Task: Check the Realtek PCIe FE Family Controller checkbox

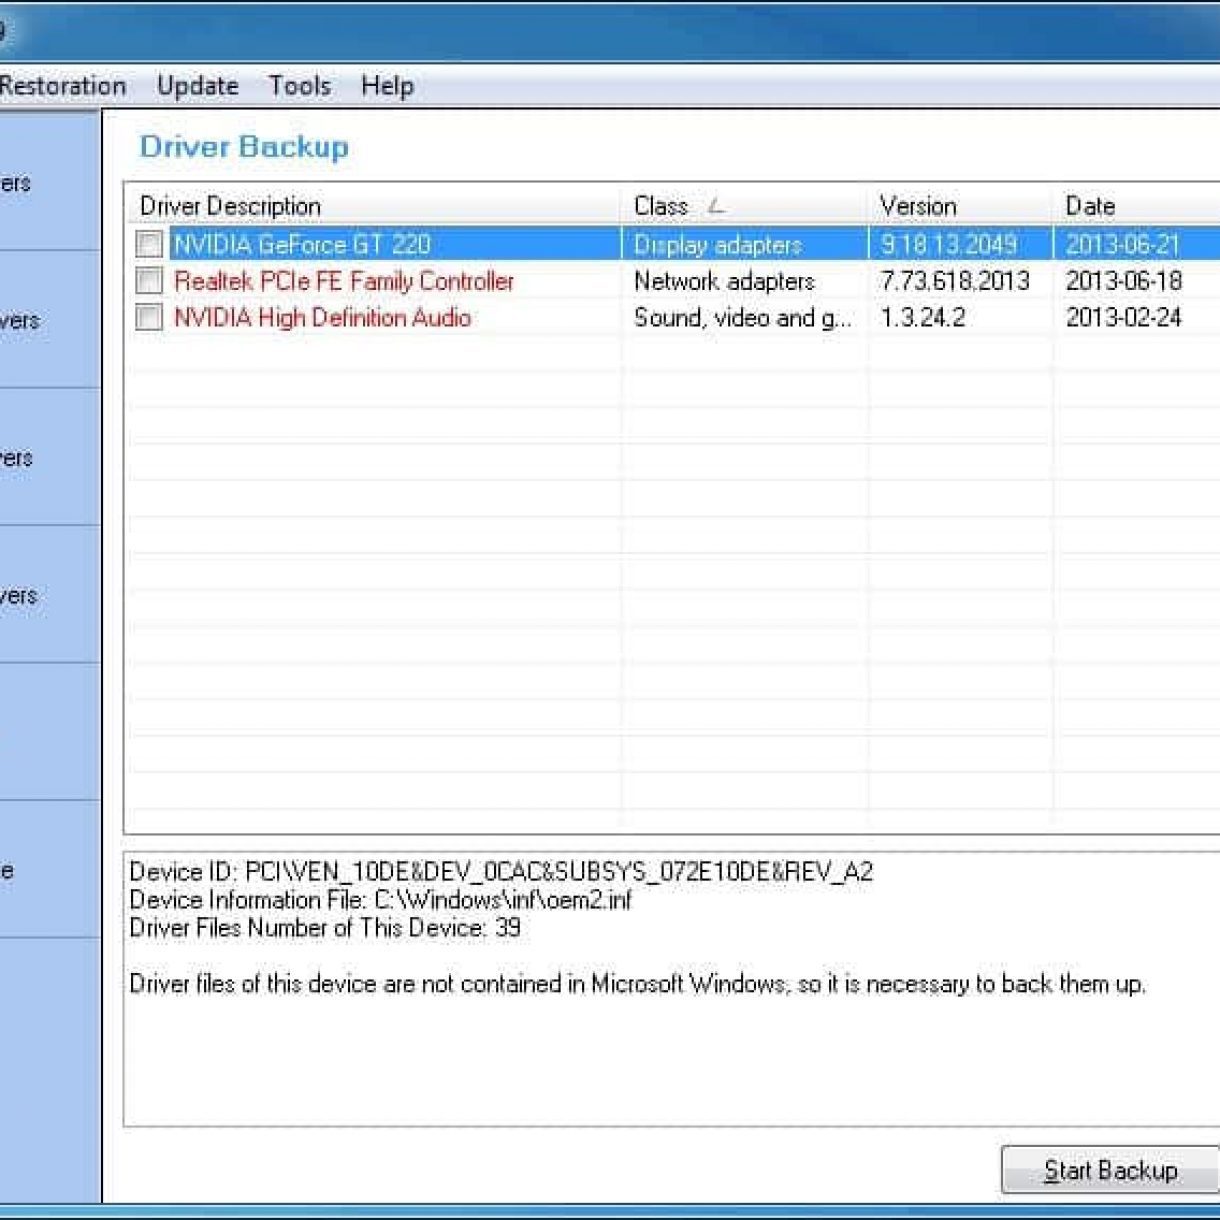Action: (149, 281)
